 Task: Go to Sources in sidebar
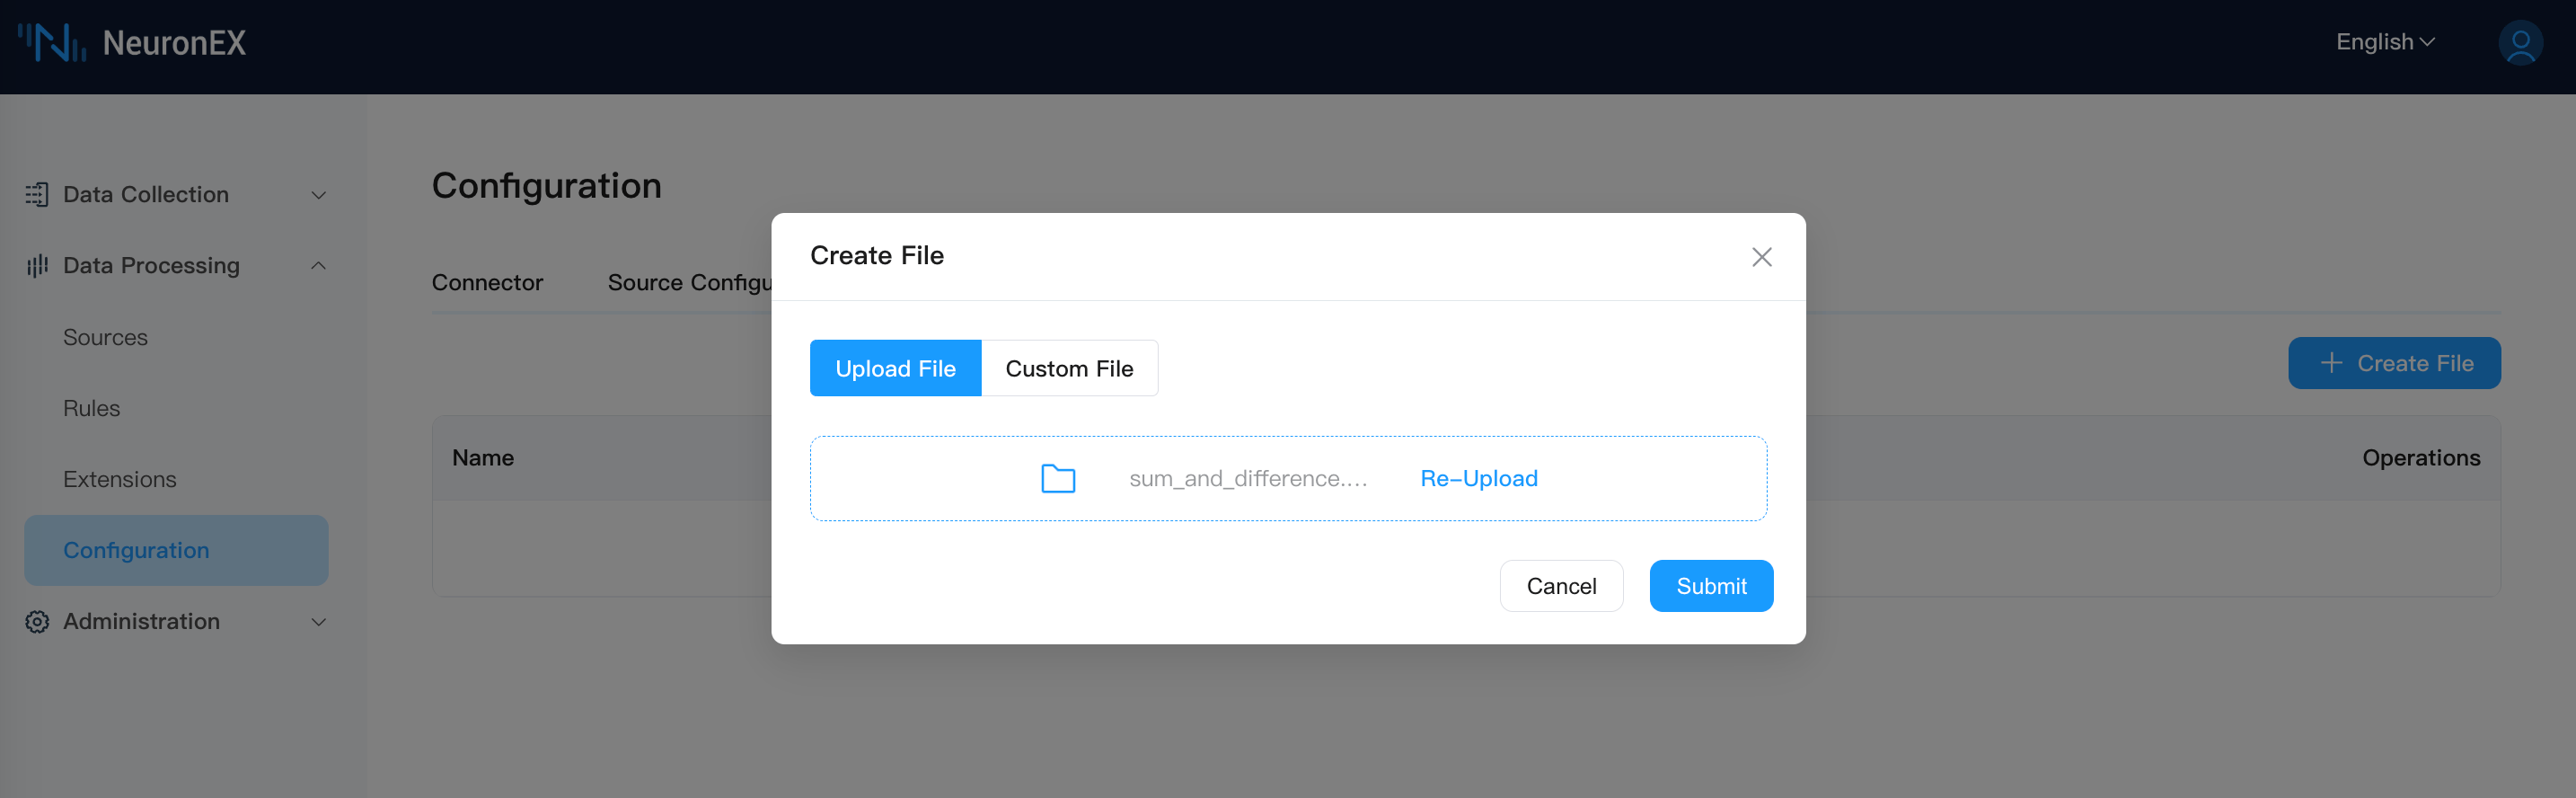(105, 338)
